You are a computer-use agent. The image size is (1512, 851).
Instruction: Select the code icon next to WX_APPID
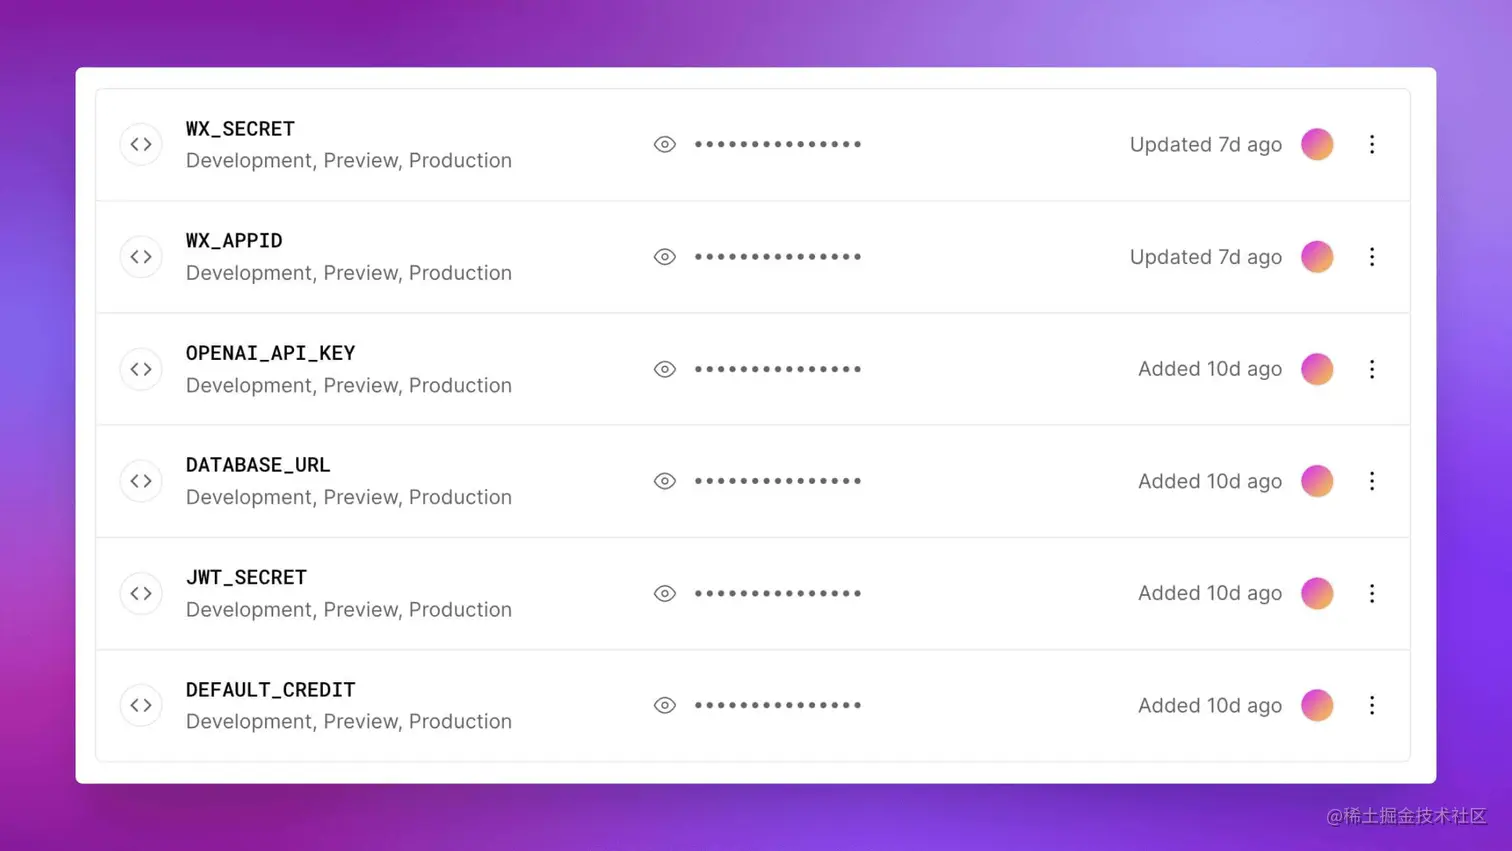pos(141,256)
